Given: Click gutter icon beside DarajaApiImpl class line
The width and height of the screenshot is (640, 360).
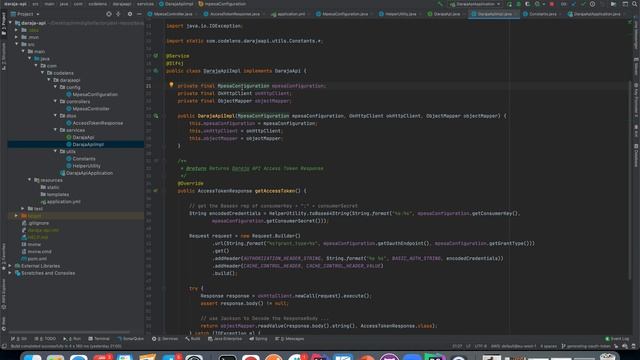Looking at the screenshot, I should point(156,71).
